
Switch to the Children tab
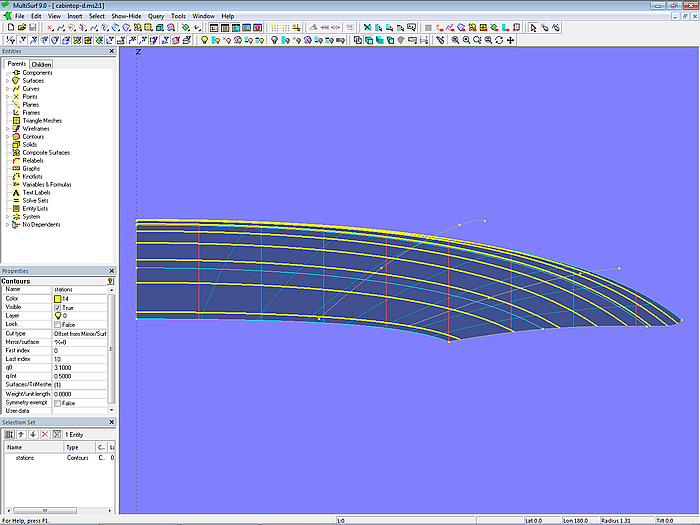41,64
